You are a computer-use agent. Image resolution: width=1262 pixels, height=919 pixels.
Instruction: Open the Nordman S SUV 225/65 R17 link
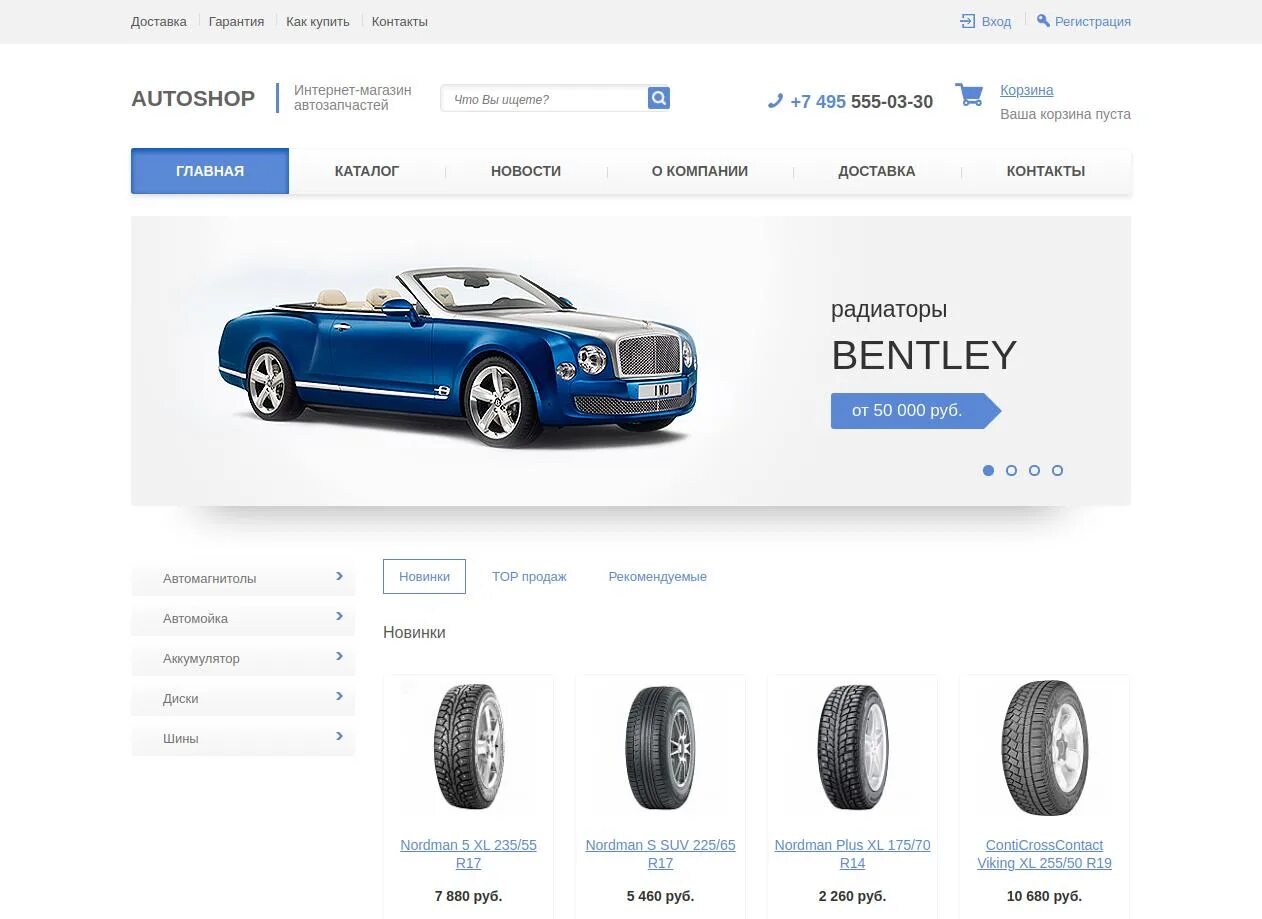(660, 854)
